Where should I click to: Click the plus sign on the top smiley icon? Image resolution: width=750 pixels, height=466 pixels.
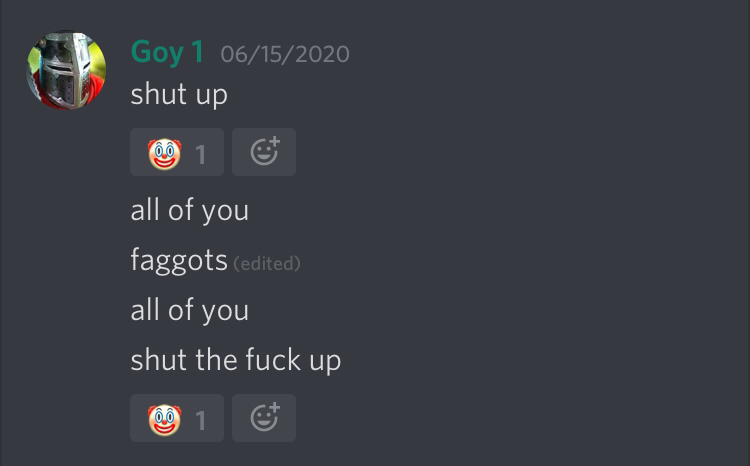(275, 142)
